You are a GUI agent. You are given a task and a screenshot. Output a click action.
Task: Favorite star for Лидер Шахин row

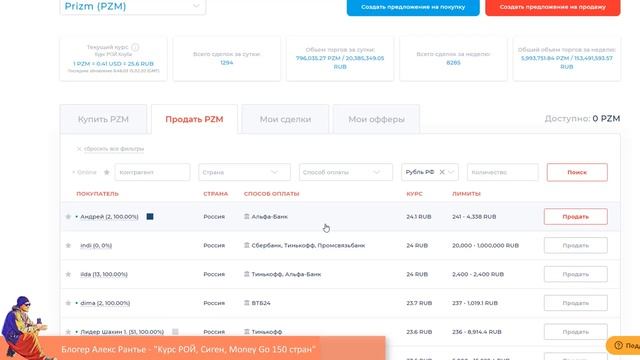[68, 332]
